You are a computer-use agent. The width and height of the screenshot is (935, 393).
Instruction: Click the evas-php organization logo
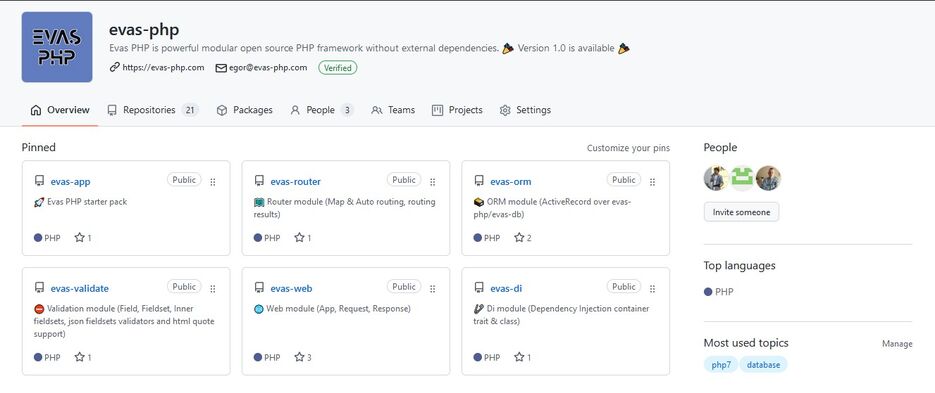(57, 47)
